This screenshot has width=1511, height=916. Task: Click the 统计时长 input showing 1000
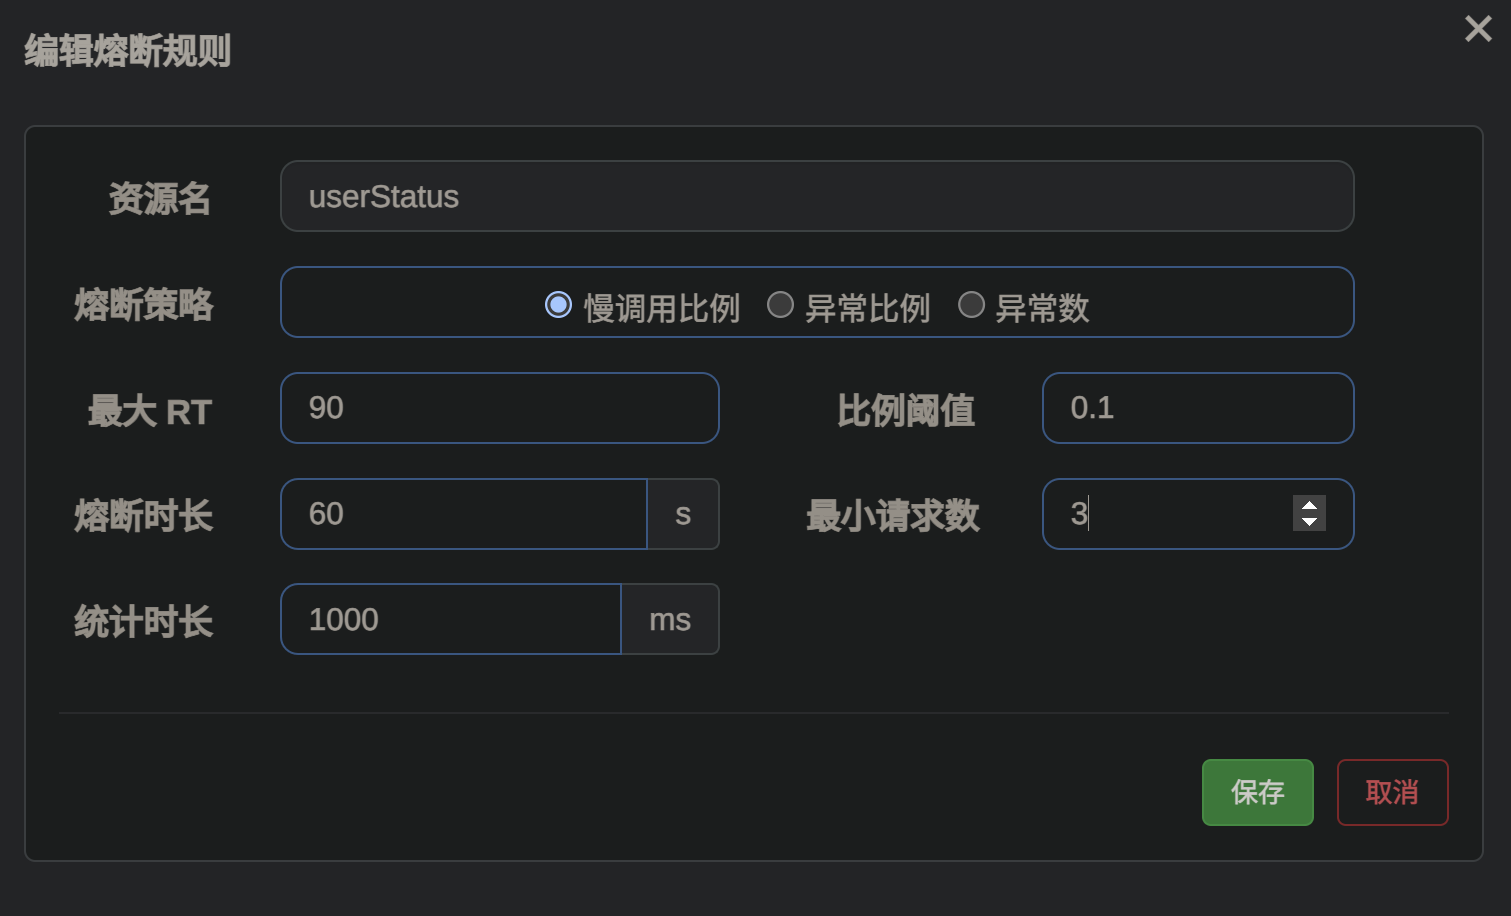click(x=451, y=620)
